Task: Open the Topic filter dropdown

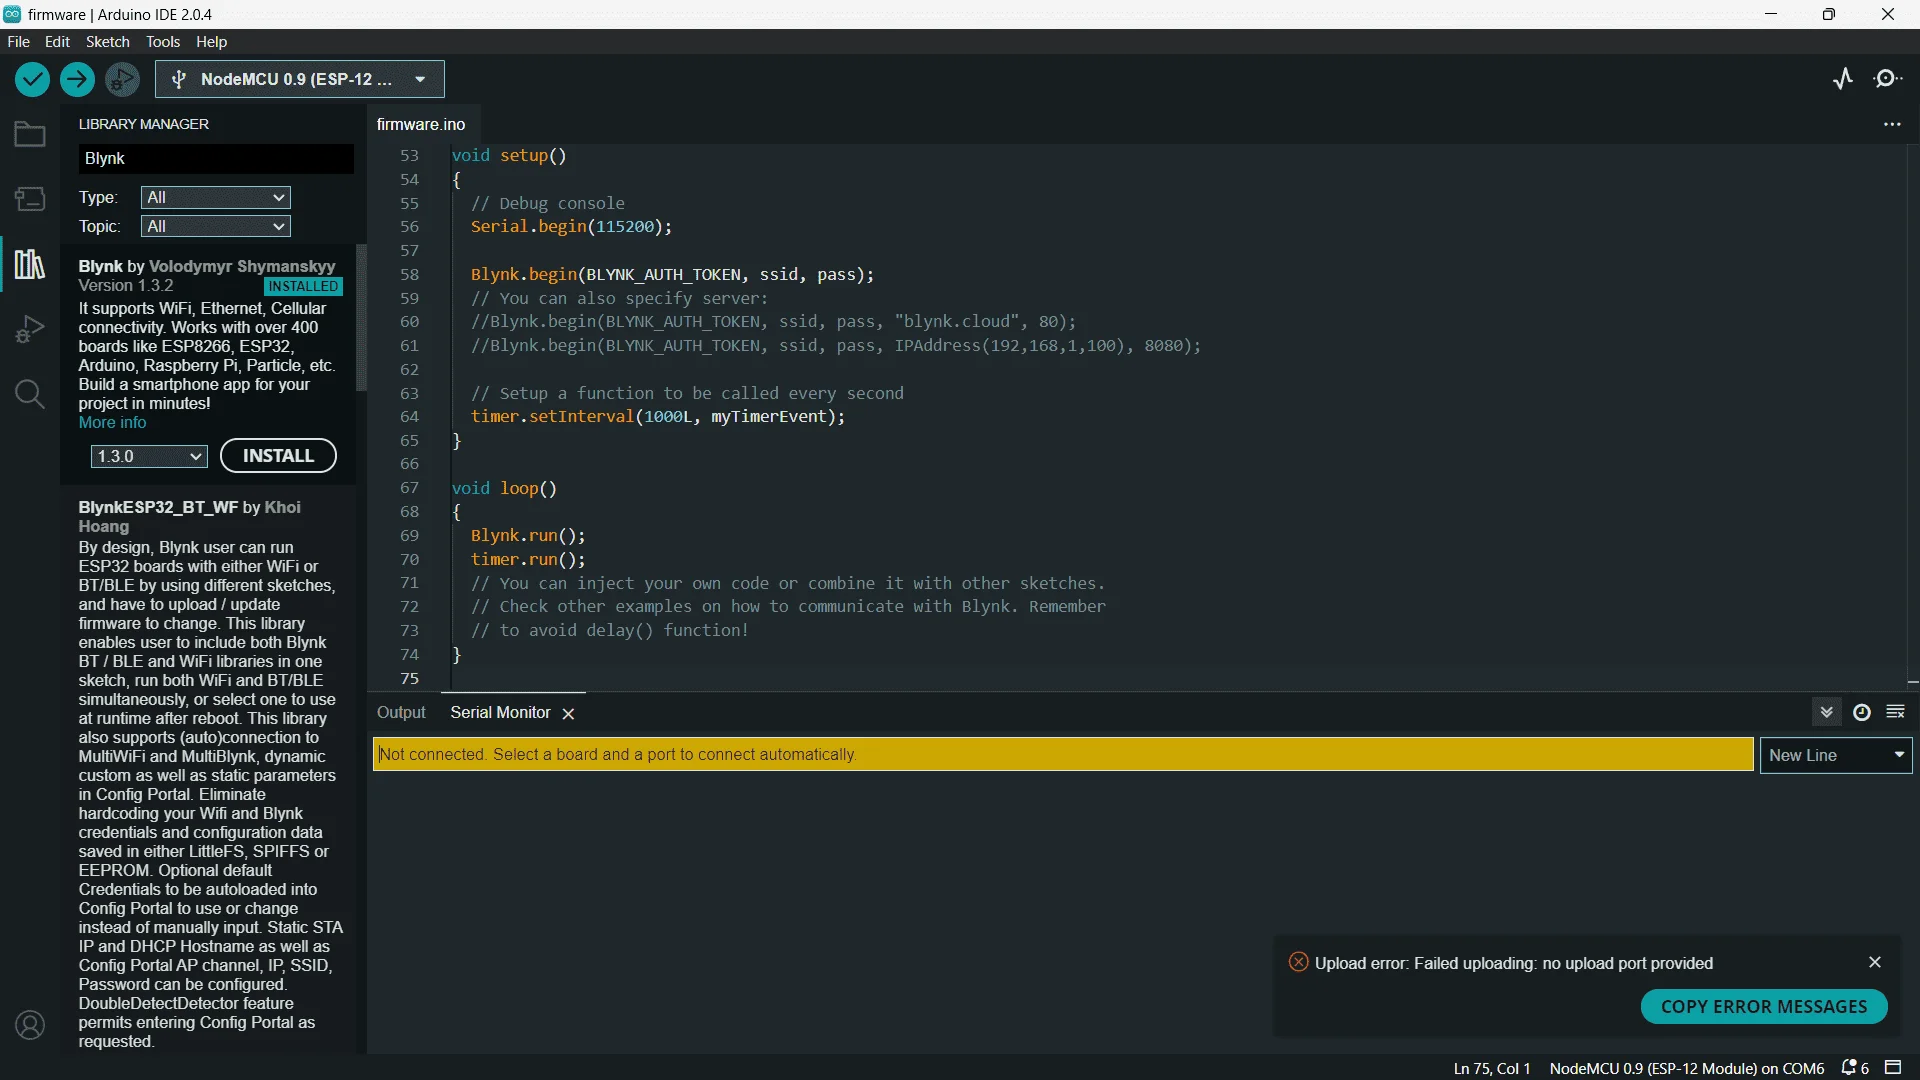Action: [x=216, y=226]
